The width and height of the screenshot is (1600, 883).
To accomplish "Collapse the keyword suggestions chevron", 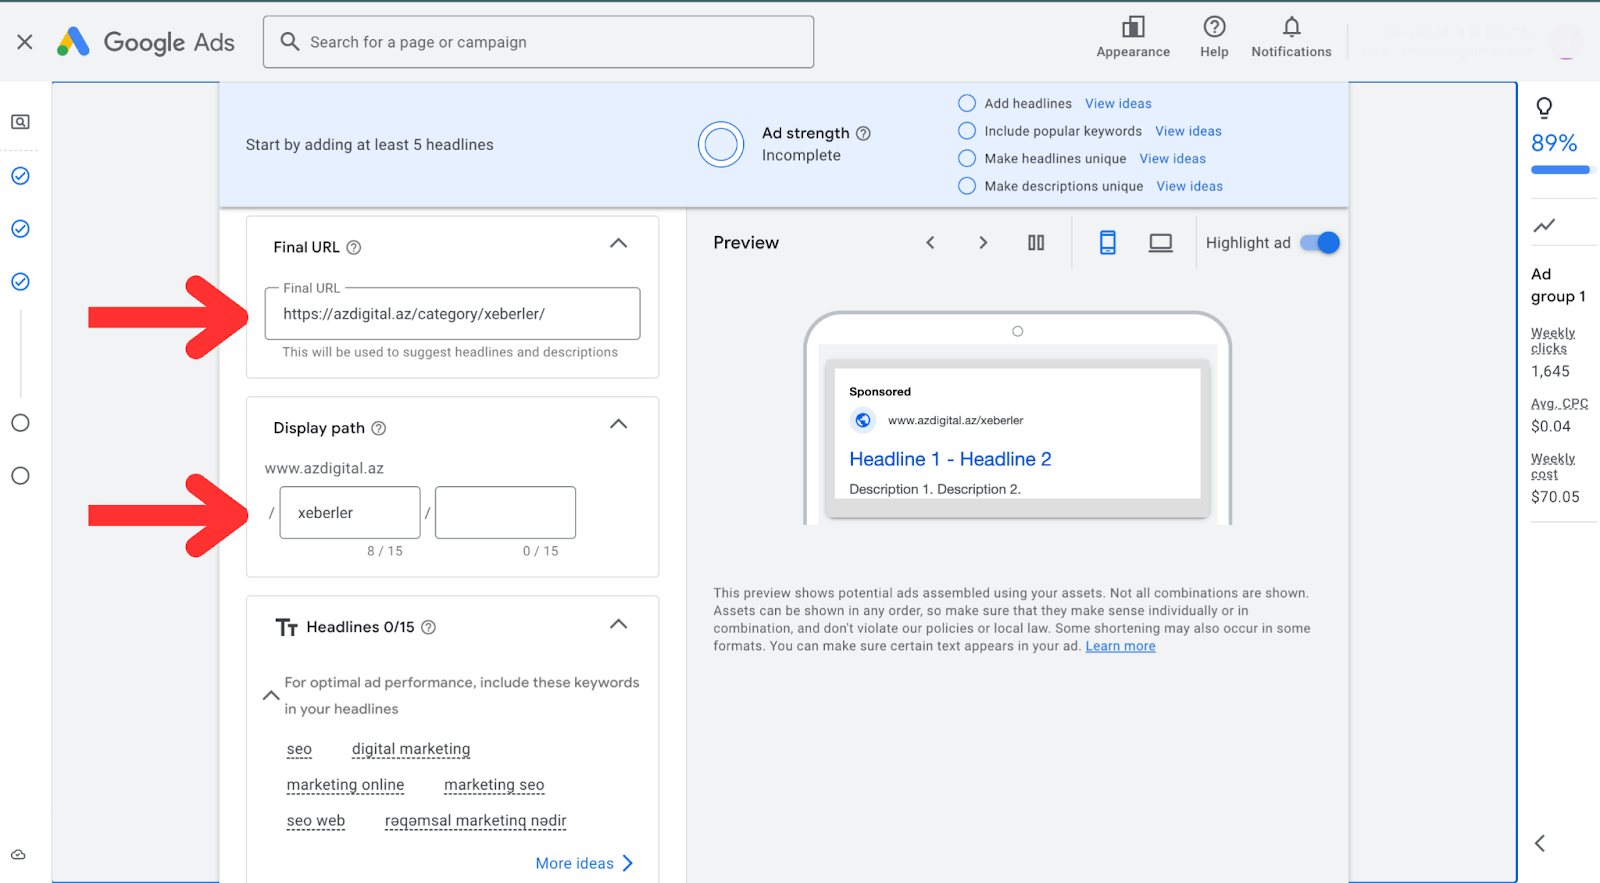I will coord(271,695).
